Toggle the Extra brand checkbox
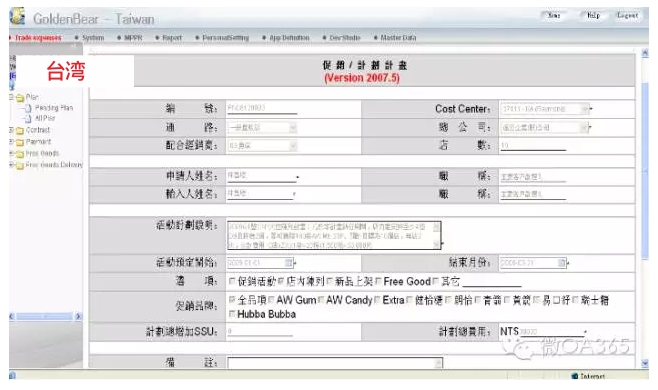 (x=377, y=300)
